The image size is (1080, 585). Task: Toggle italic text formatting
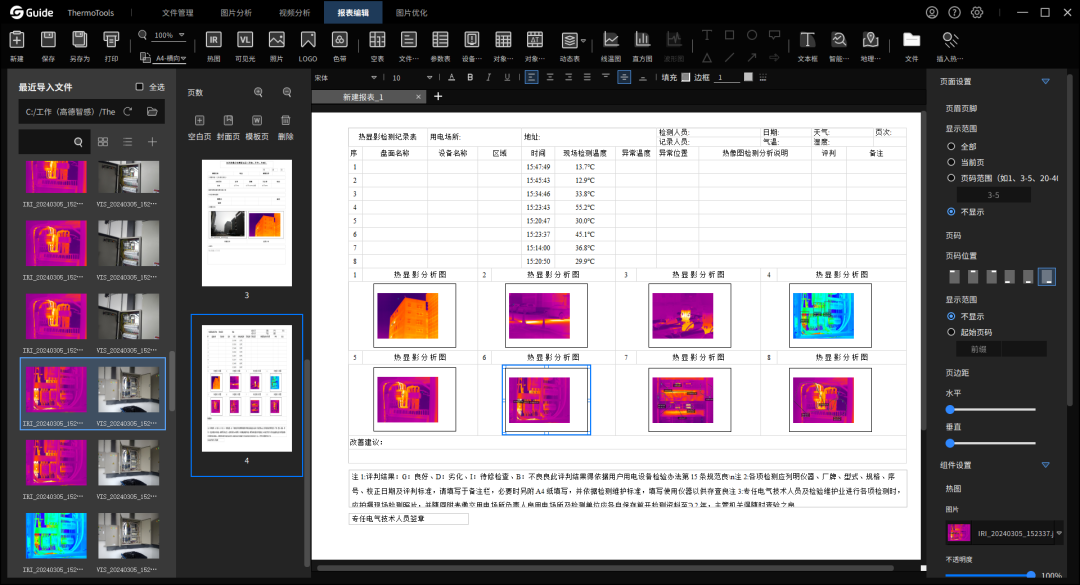tap(489, 77)
